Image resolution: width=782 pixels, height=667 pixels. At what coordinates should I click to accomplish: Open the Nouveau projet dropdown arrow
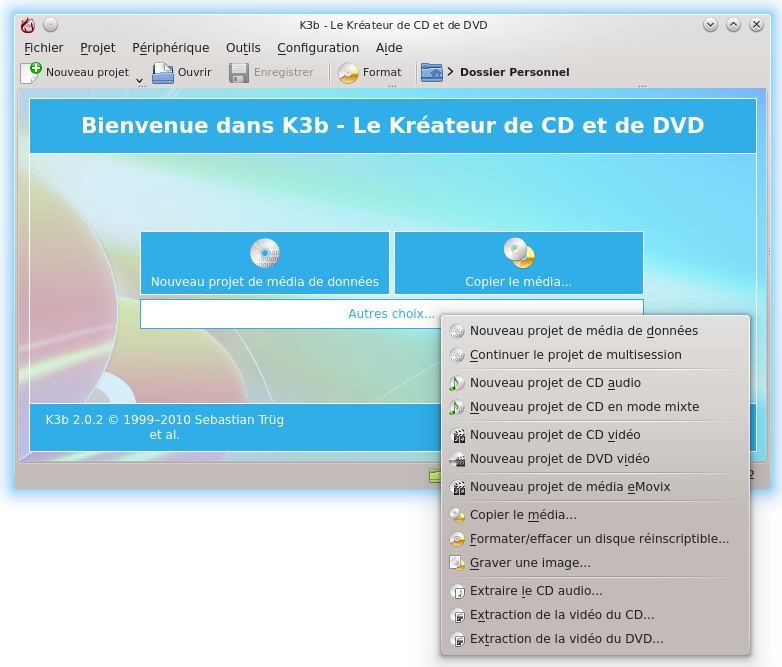tap(139, 80)
